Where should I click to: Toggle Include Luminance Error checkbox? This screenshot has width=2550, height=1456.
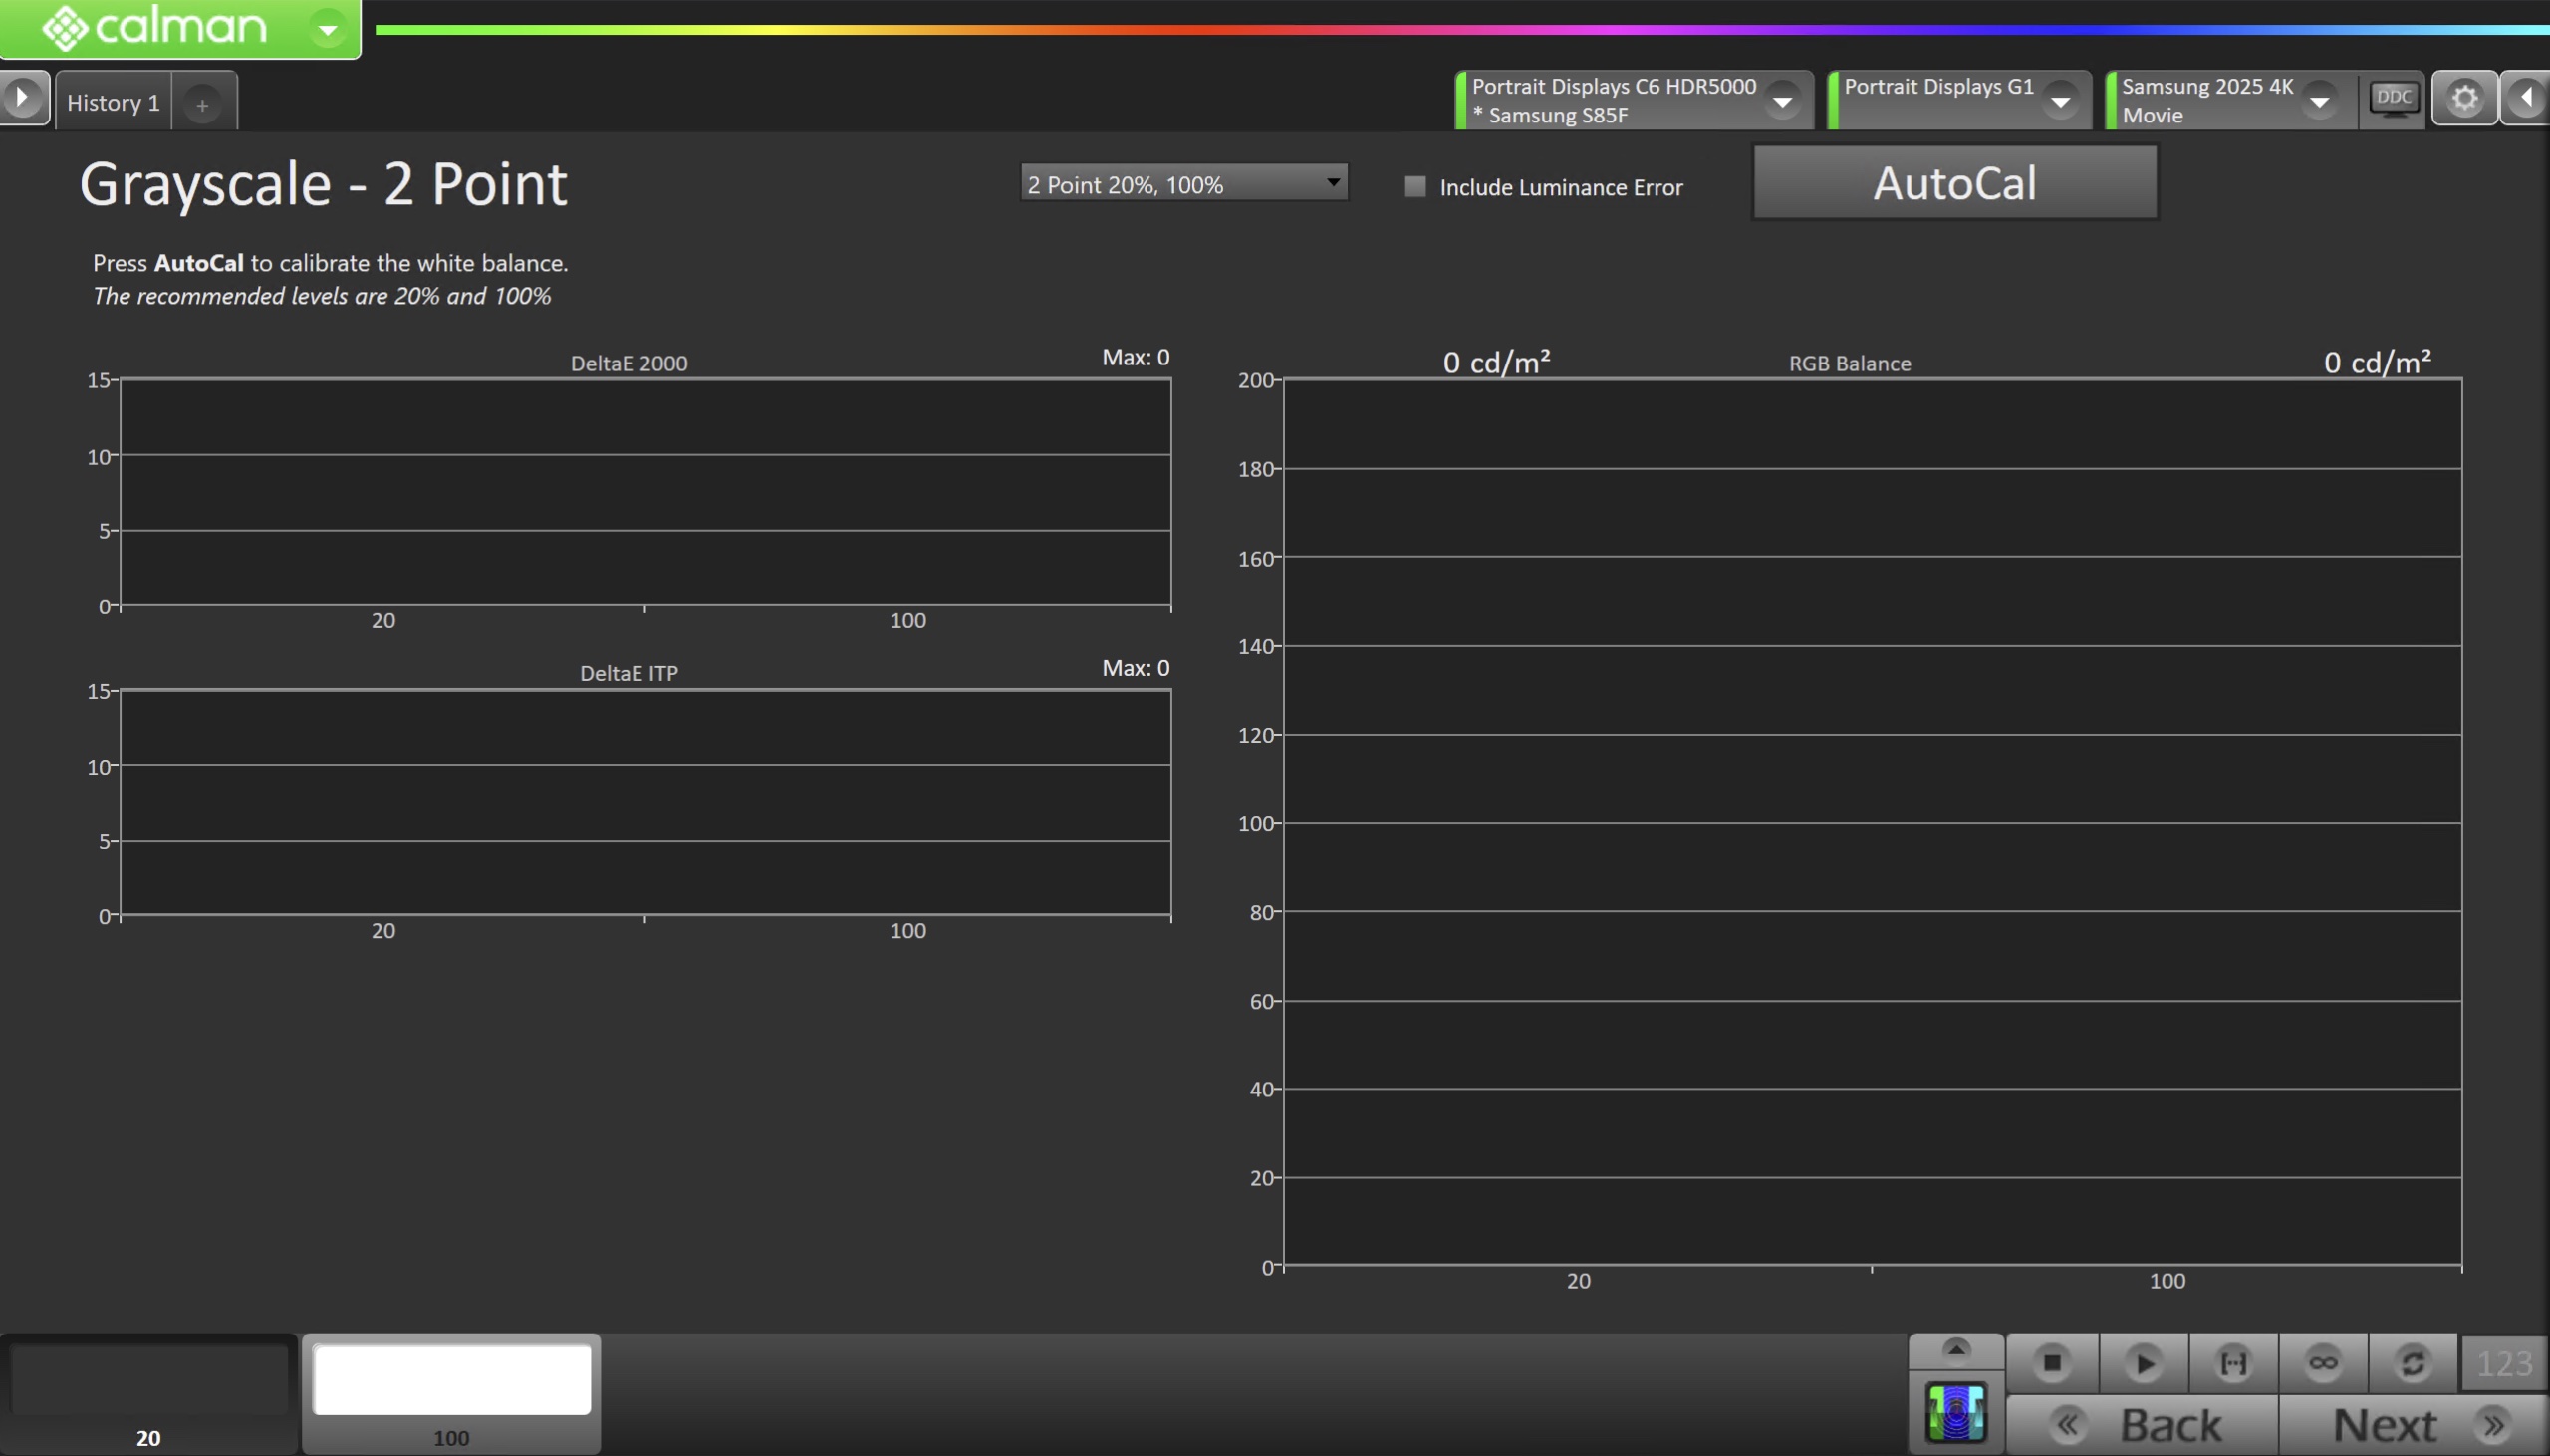click(1415, 187)
